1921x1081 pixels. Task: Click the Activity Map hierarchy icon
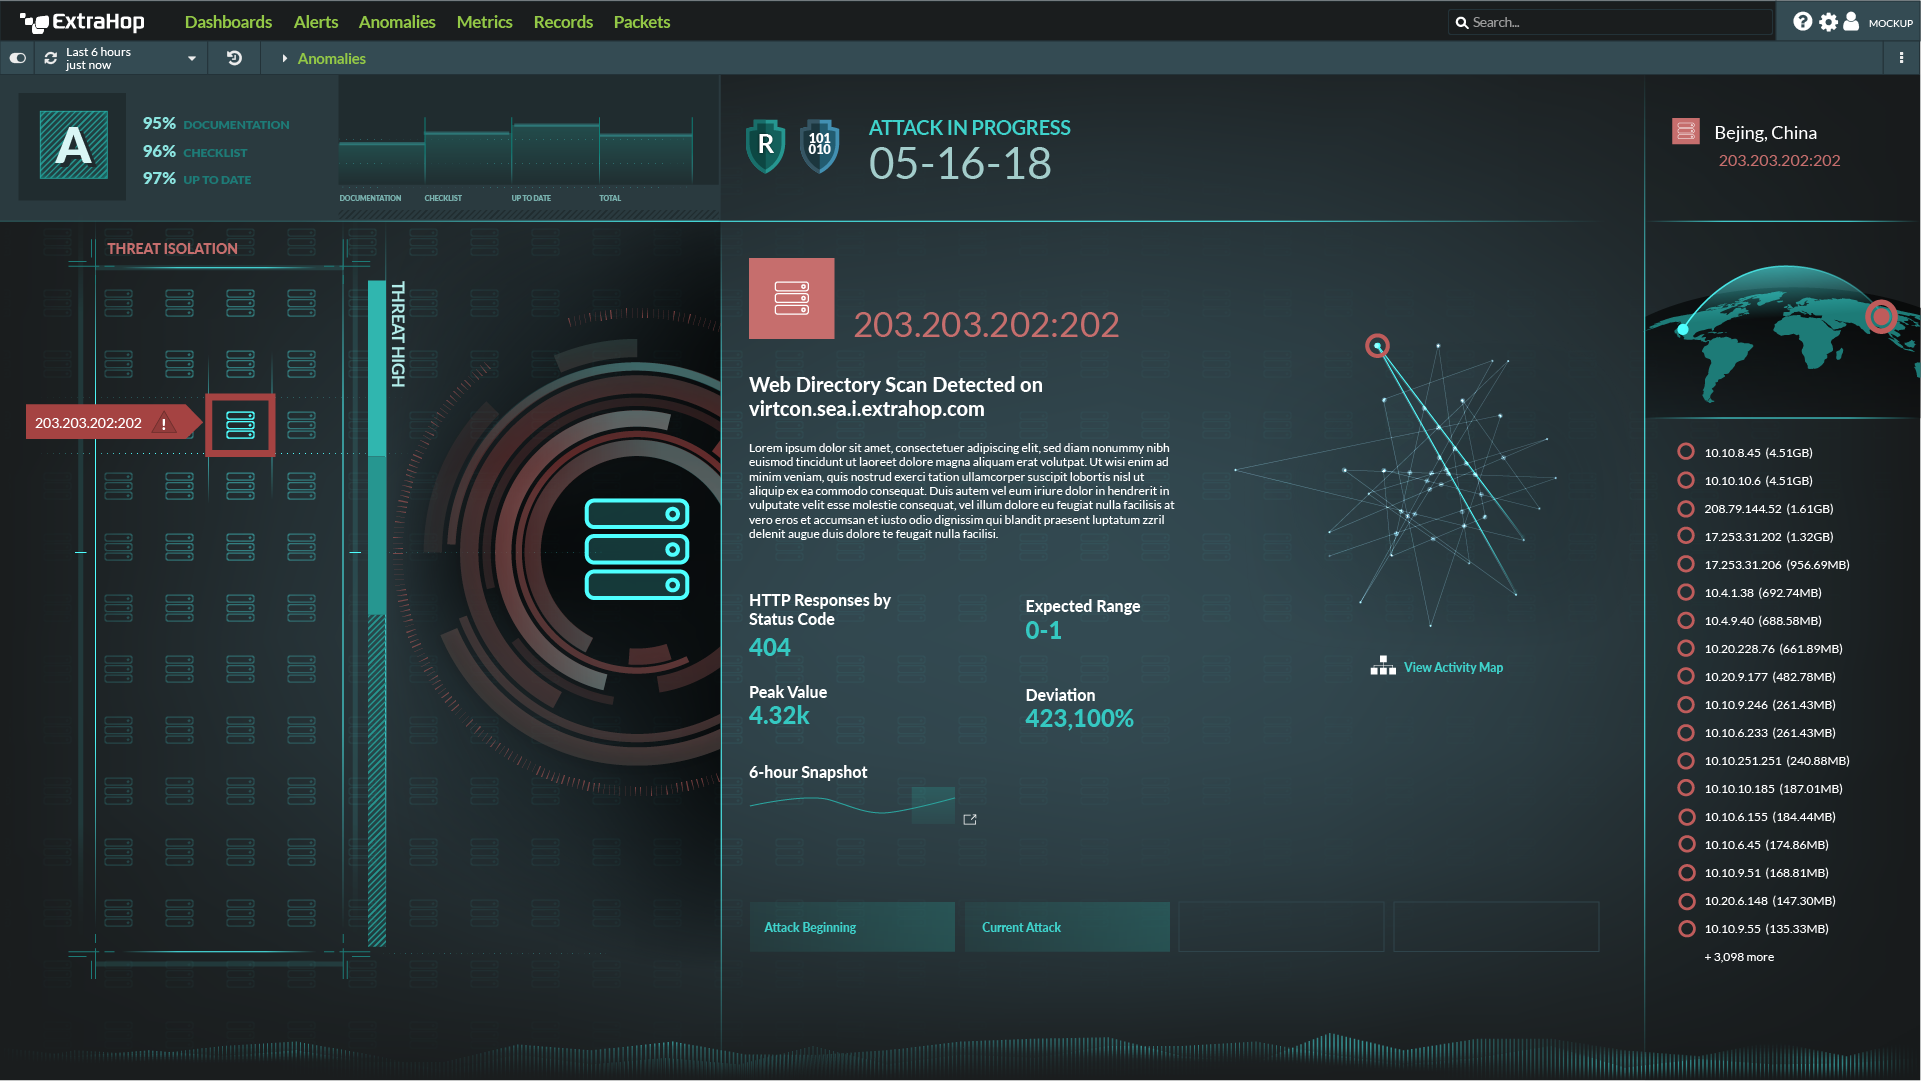pyautogui.click(x=1383, y=666)
